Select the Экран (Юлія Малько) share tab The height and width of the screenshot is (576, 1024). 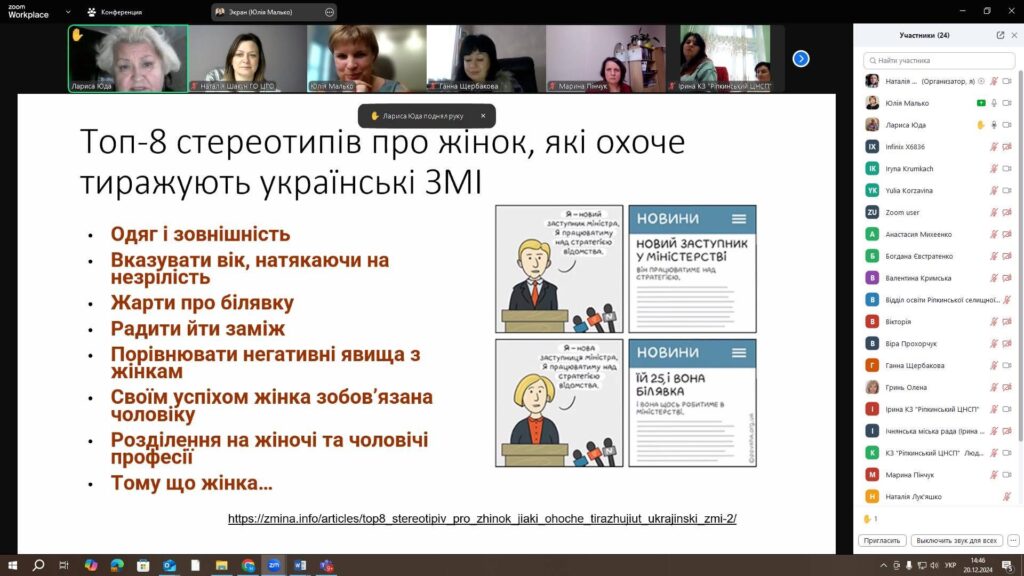pos(266,12)
